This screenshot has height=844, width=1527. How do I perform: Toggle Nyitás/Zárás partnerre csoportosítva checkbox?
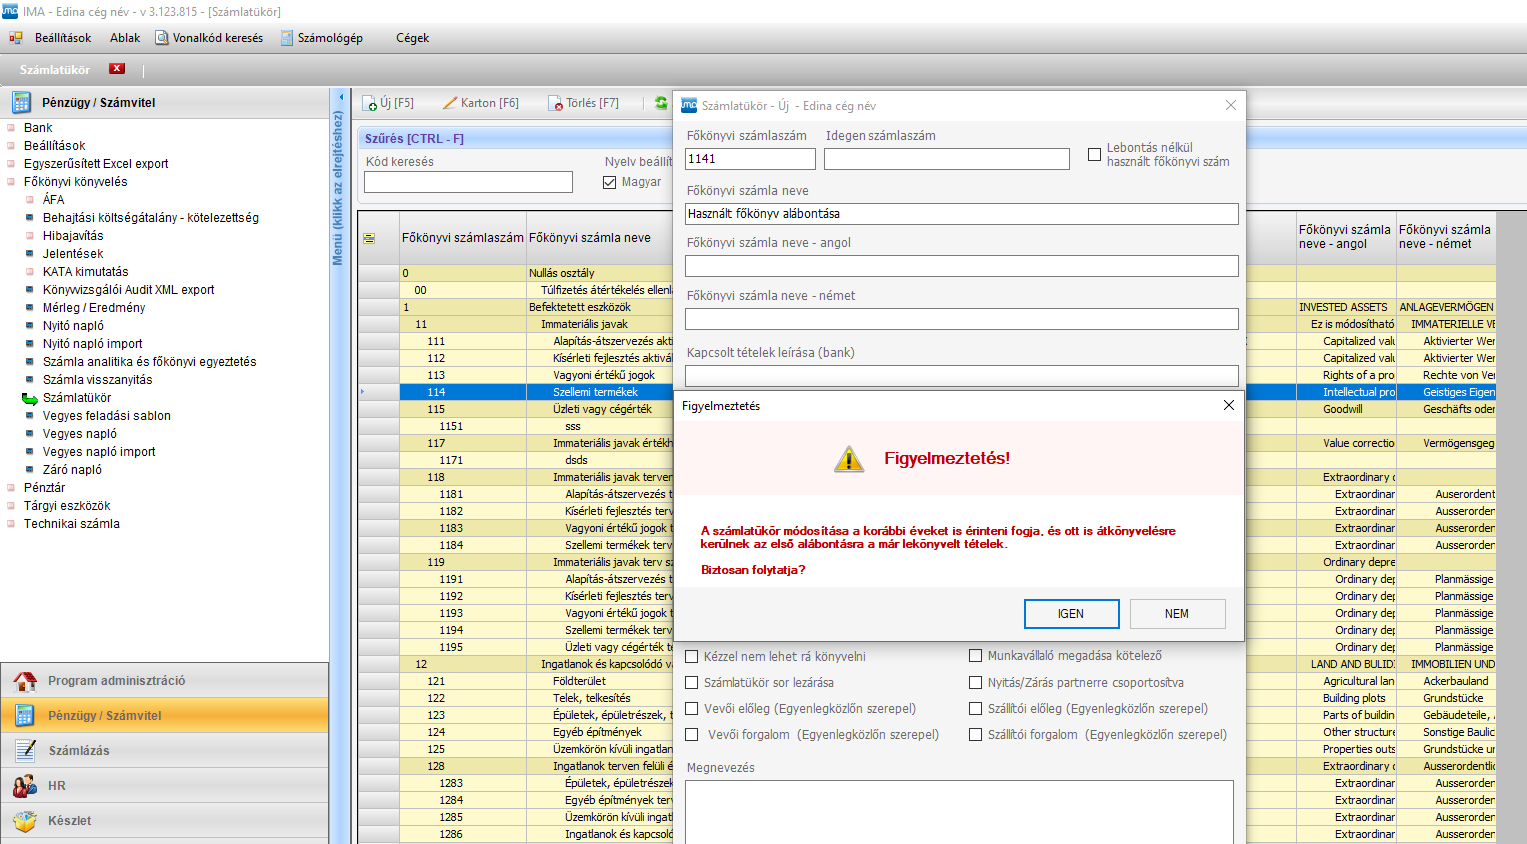[x=976, y=683]
